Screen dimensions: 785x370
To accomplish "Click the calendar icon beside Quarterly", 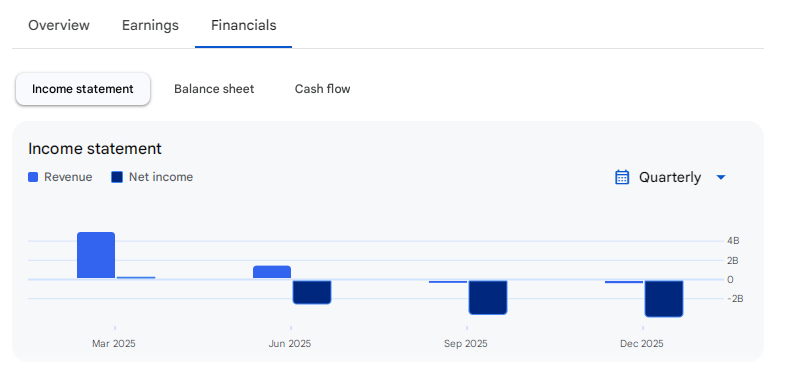I will point(622,177).
